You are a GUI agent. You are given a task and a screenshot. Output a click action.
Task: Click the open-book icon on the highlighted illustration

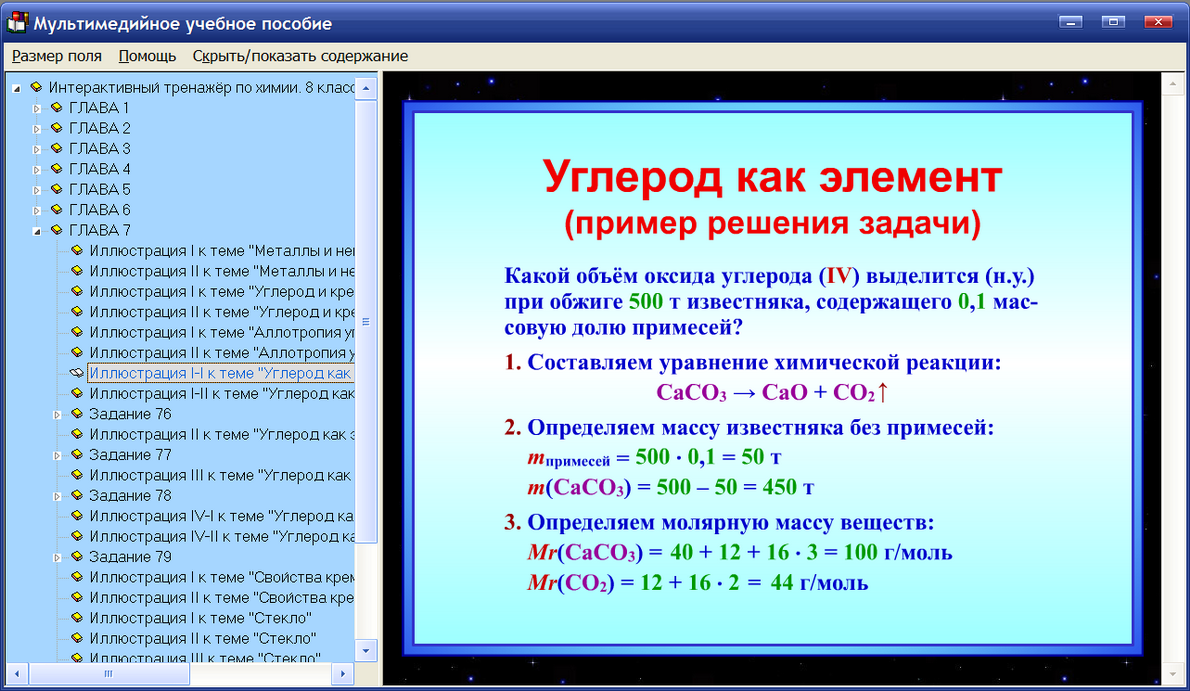(75, 372)
